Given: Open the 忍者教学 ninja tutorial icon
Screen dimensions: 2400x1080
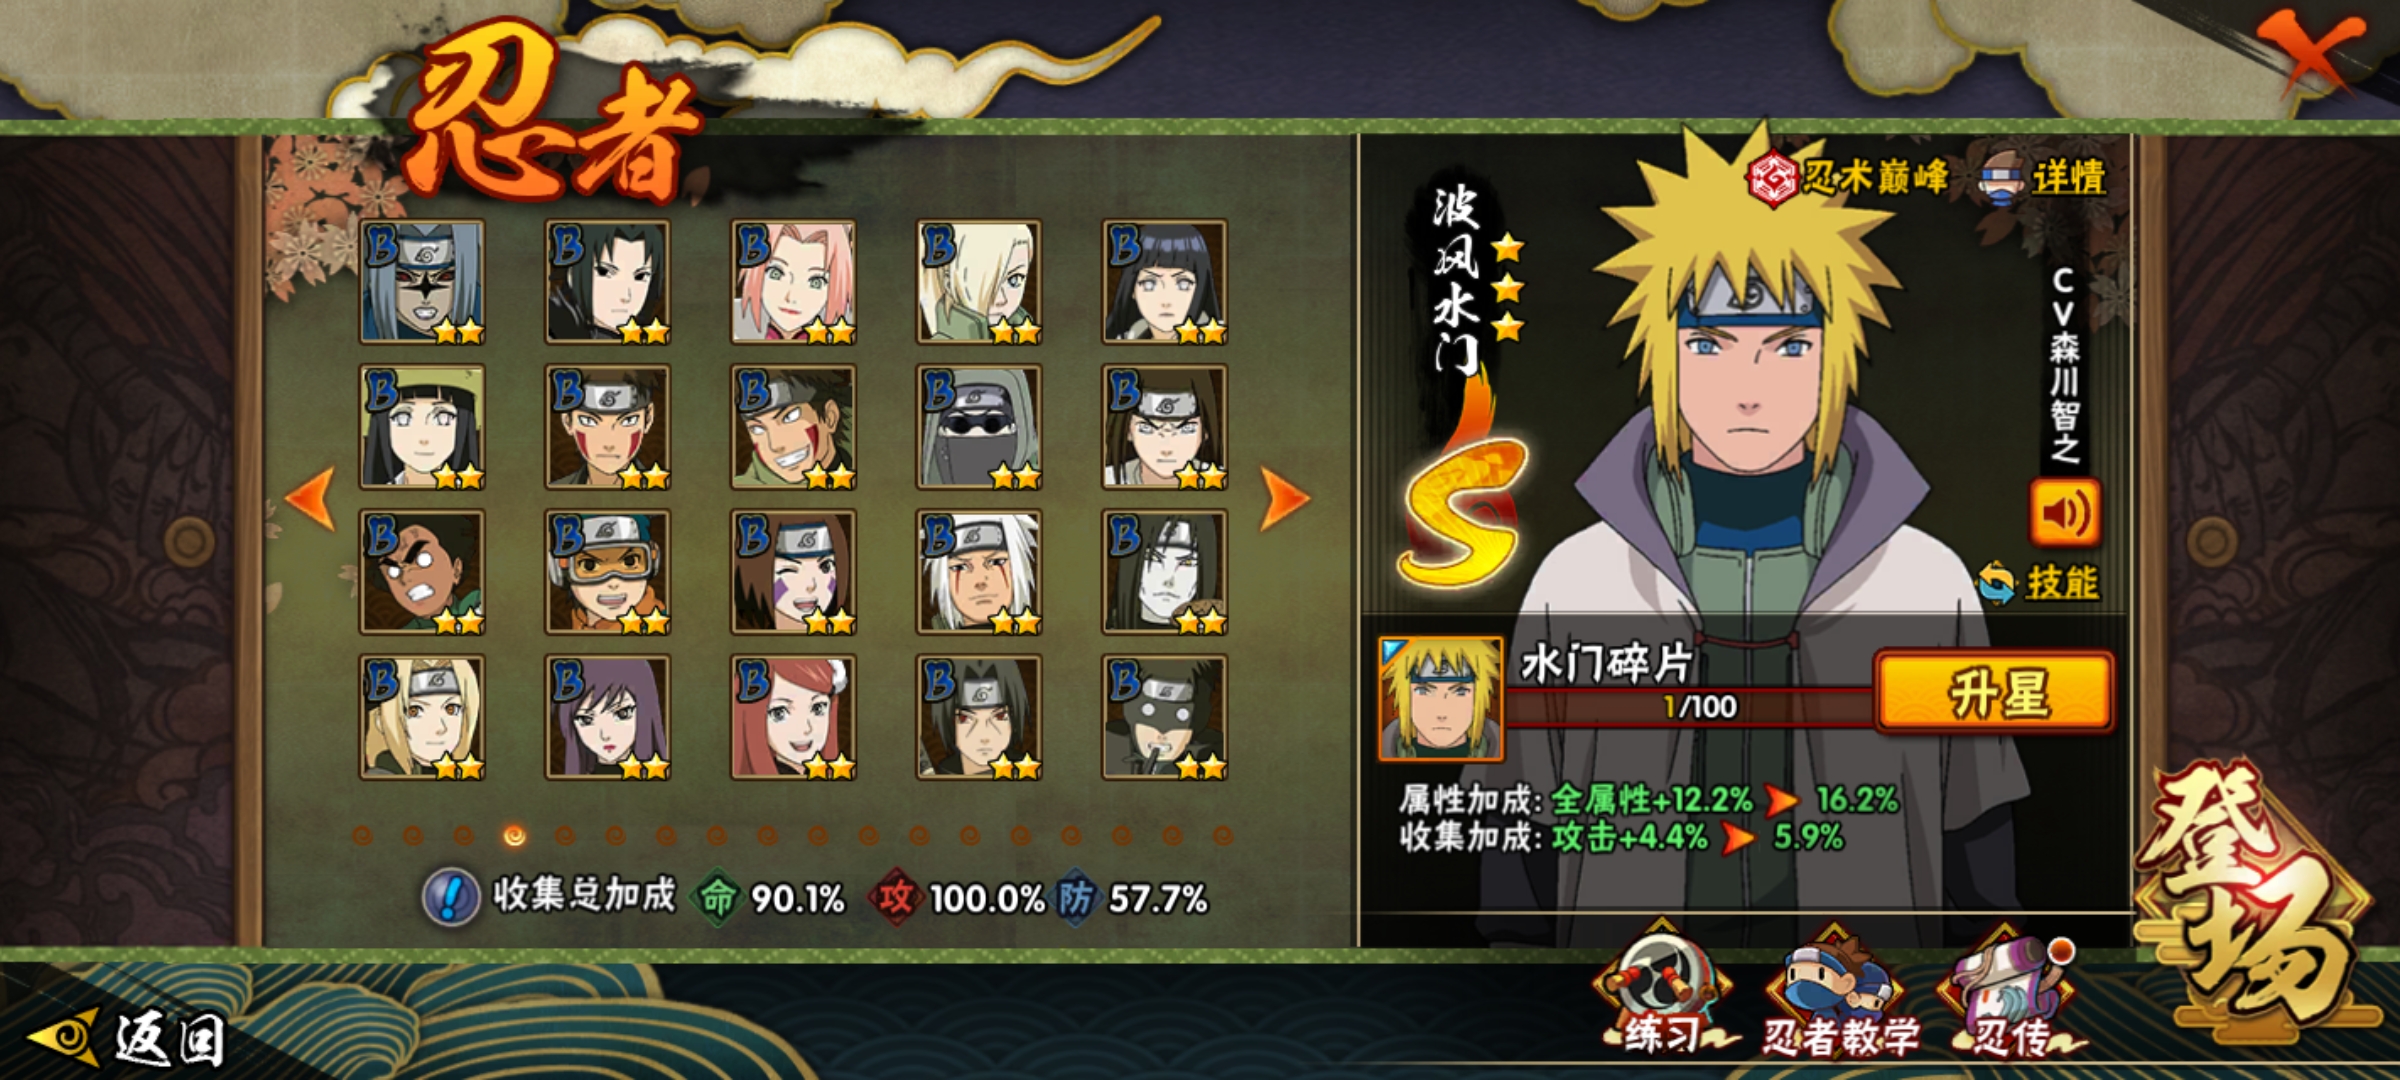Looking at the screenshot, I should tap(1840, 994).
